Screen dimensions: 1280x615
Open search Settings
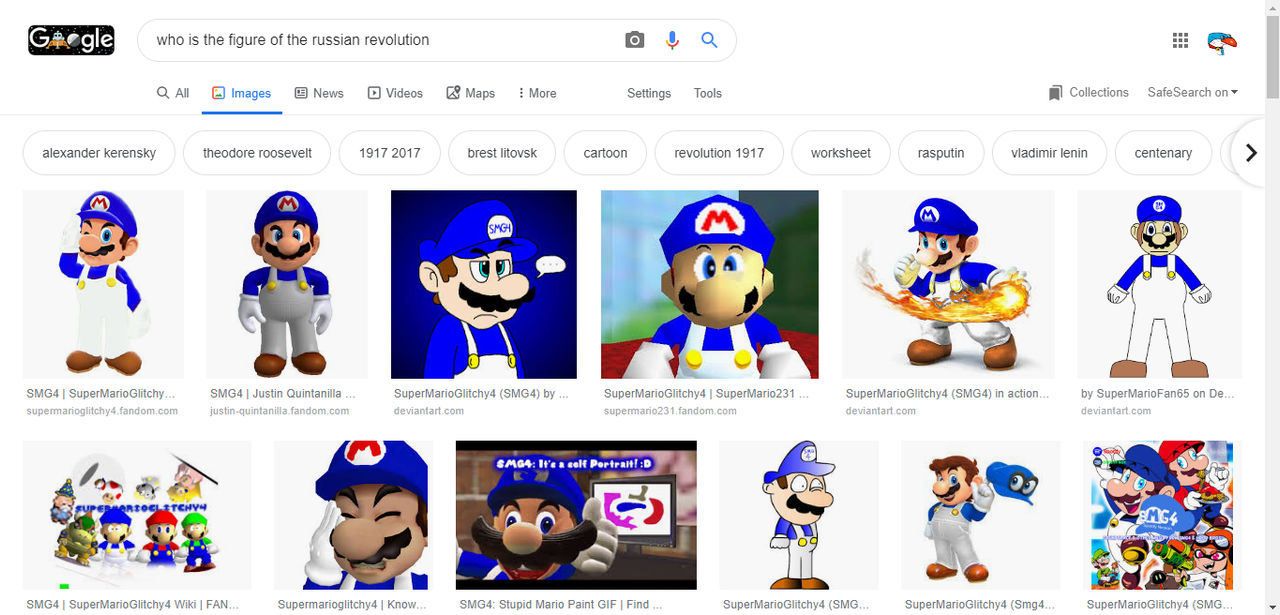pyautogui.click(x=648, y=93)
